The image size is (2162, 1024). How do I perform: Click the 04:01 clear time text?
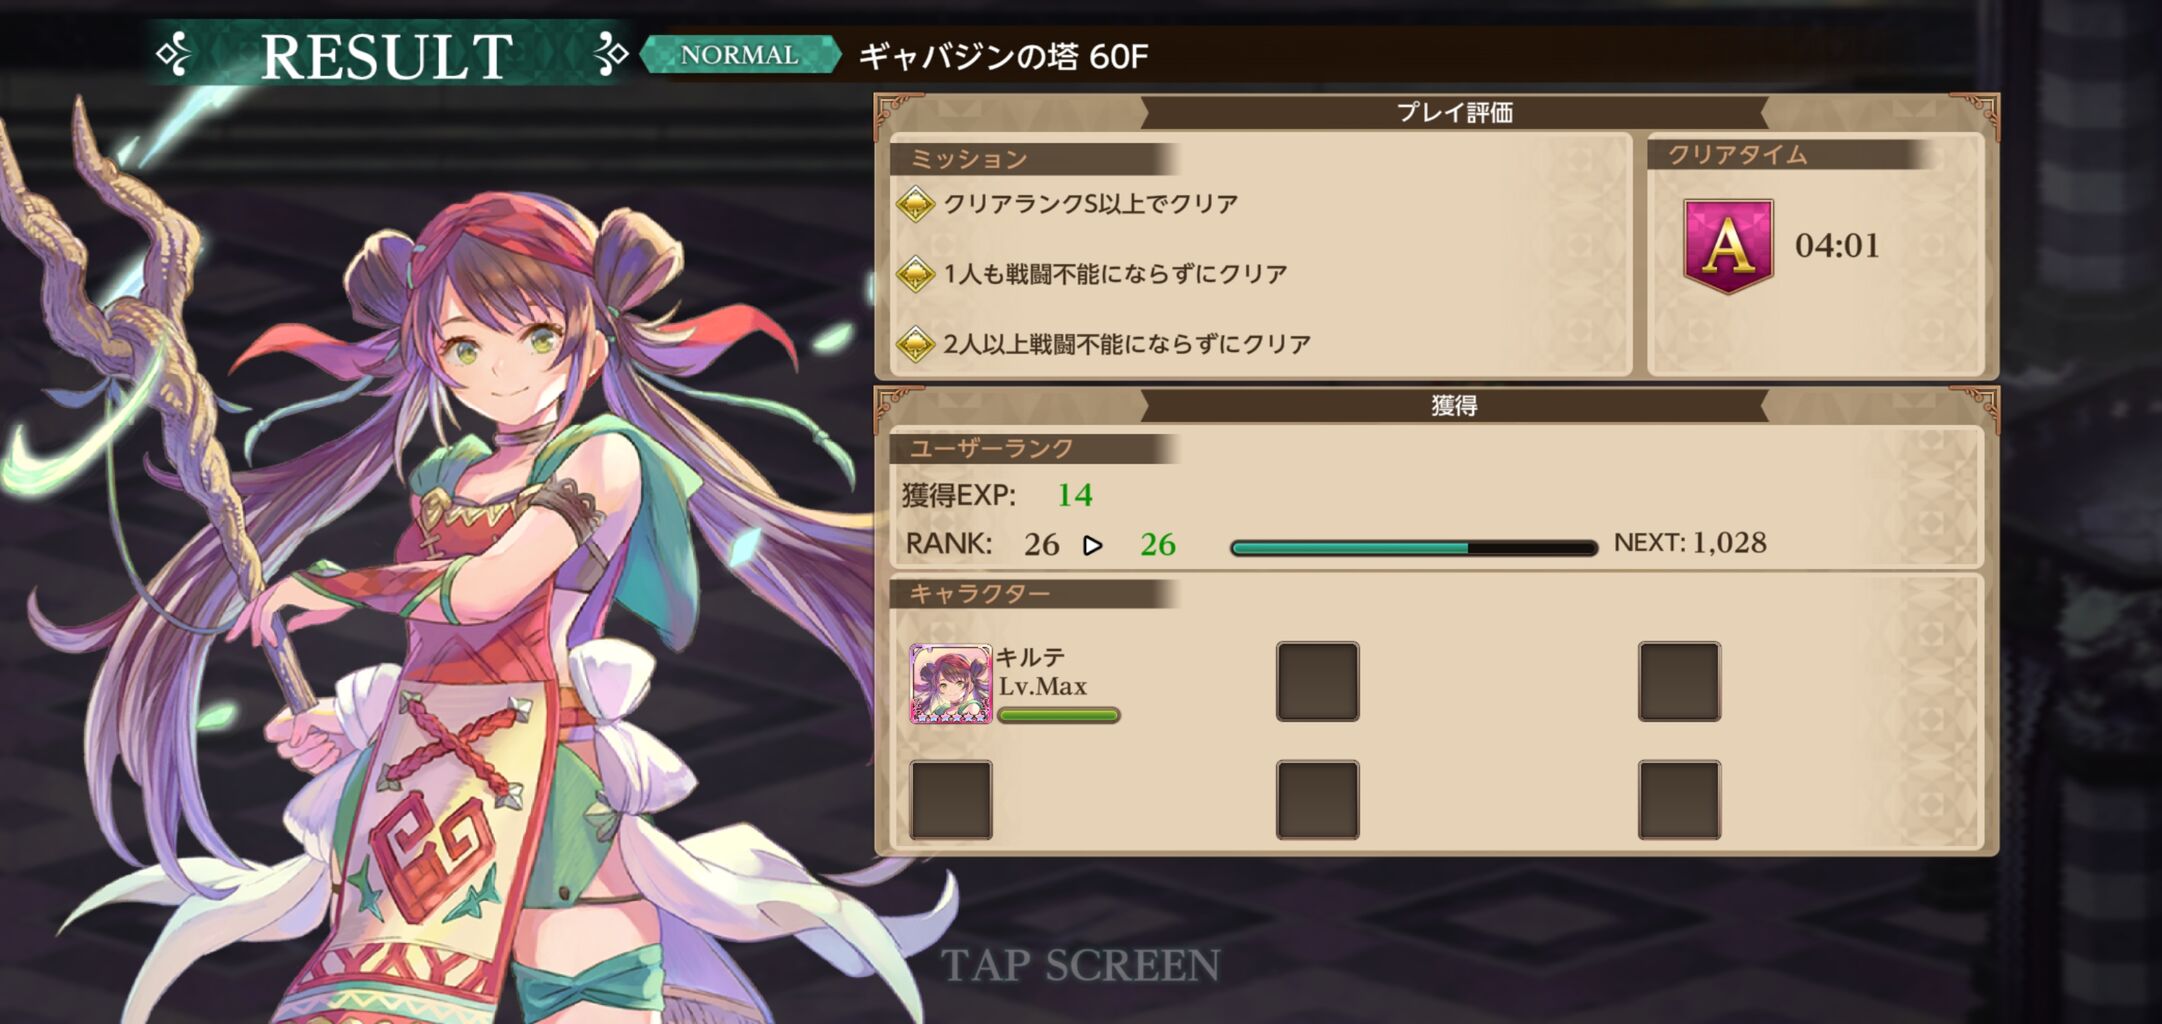(1837, 245)
